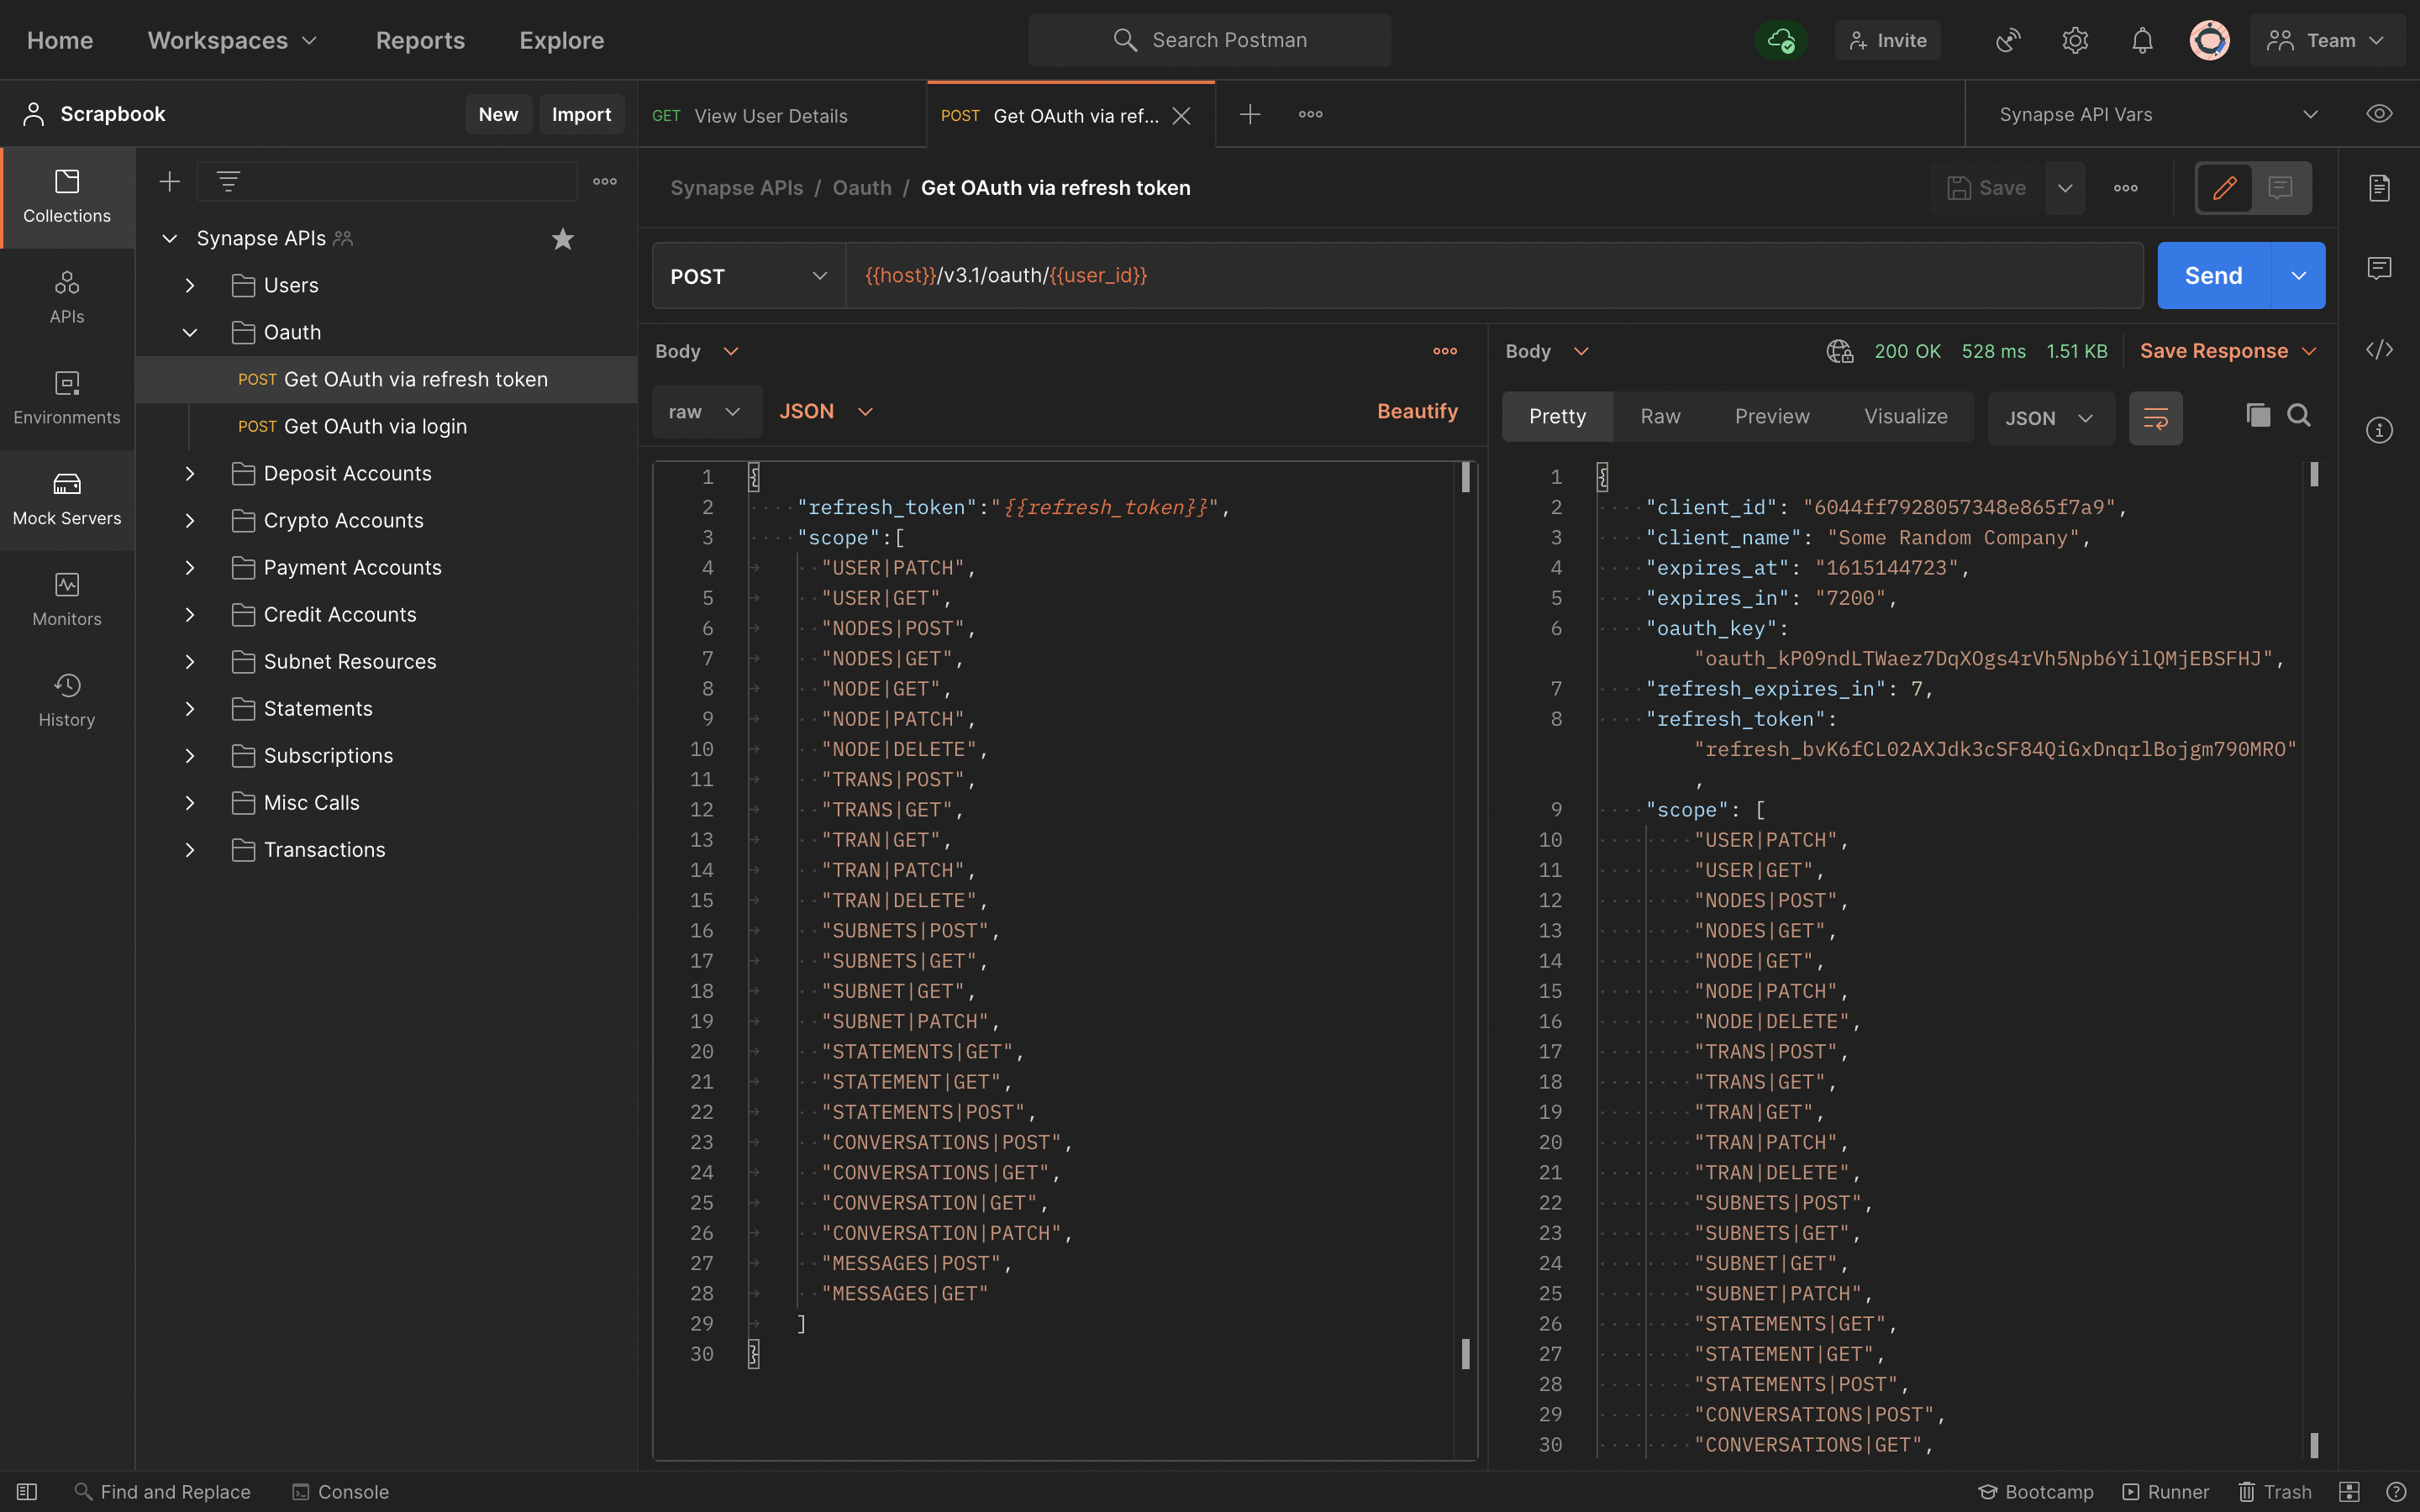Switch to the View User Details tab
2420x1512 pixels.
tap(770, 116)
